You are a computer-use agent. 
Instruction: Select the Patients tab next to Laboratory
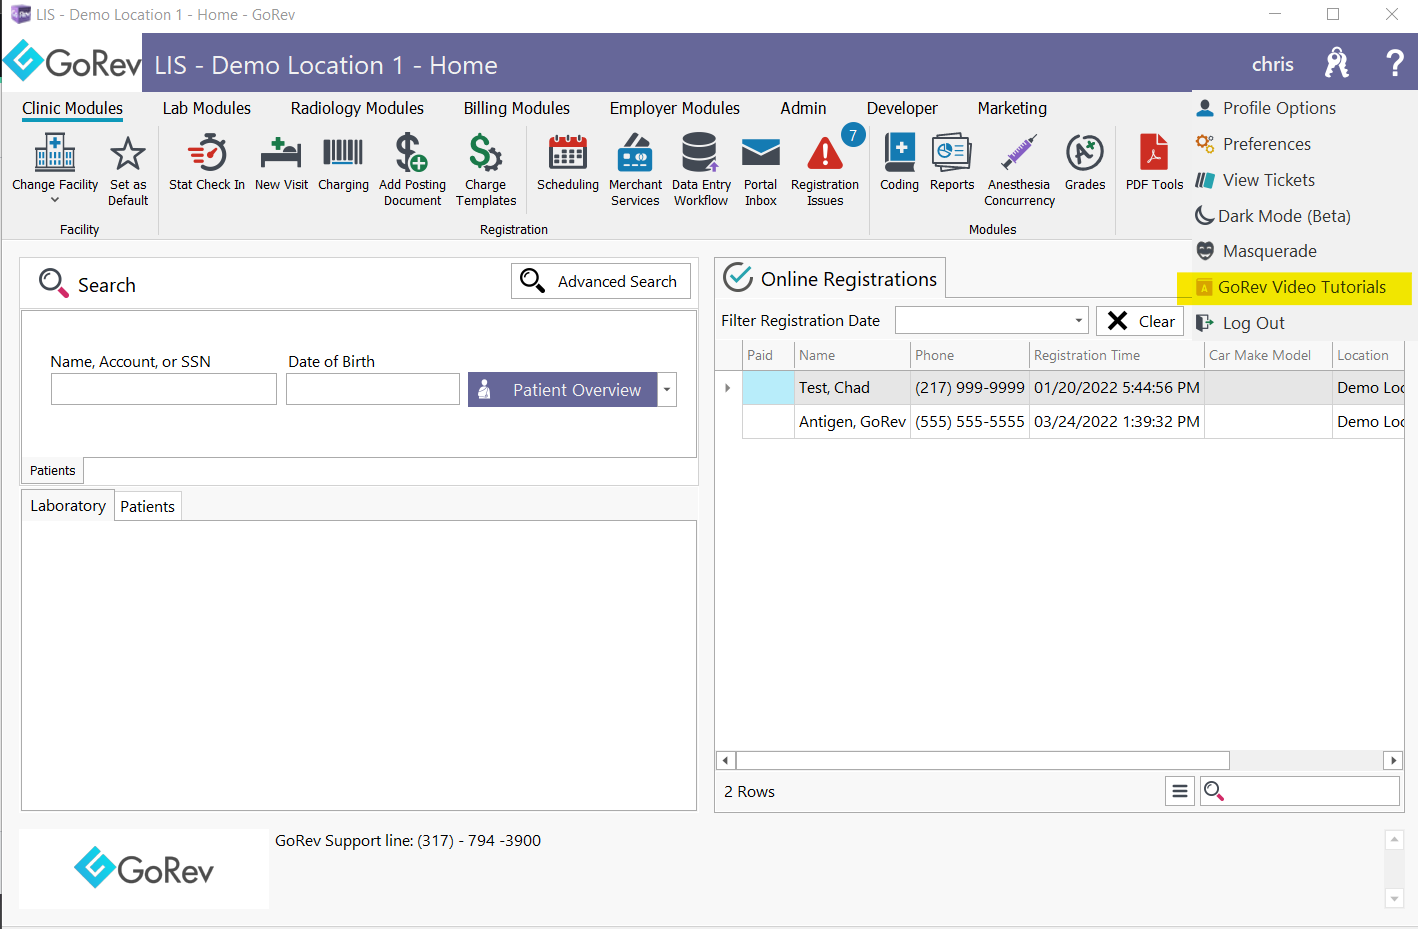coord(147,507)
